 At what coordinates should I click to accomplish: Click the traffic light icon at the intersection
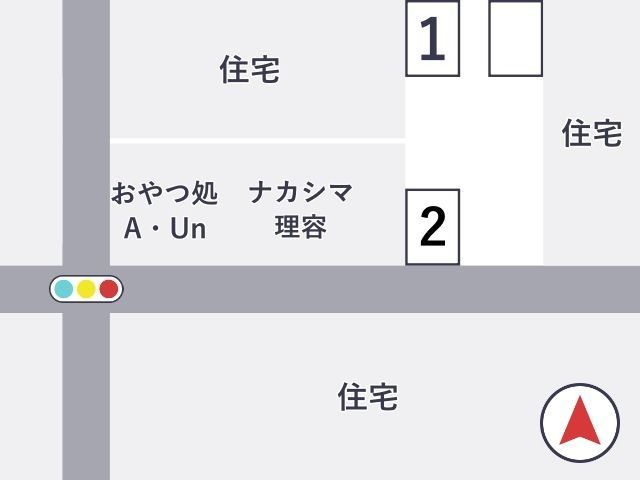pos(86,289)
